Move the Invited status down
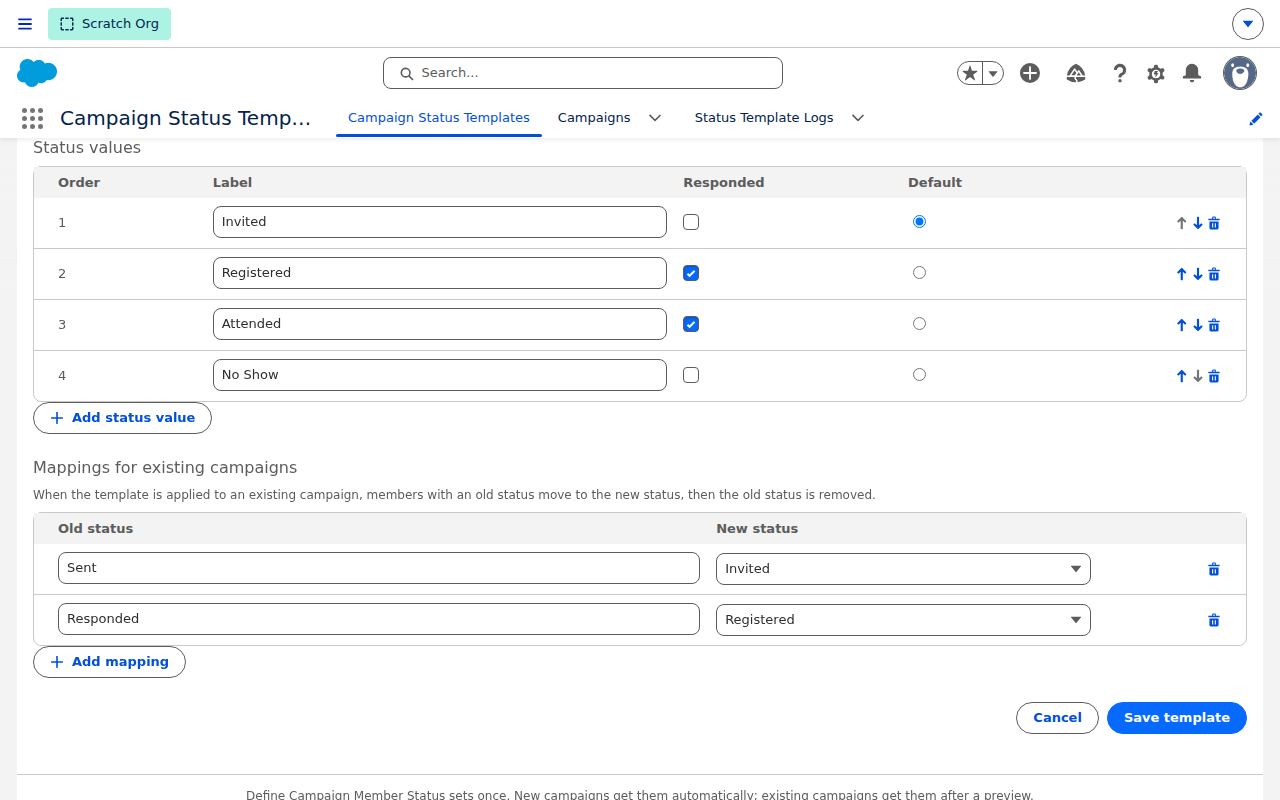 (x=1198, y=223)
